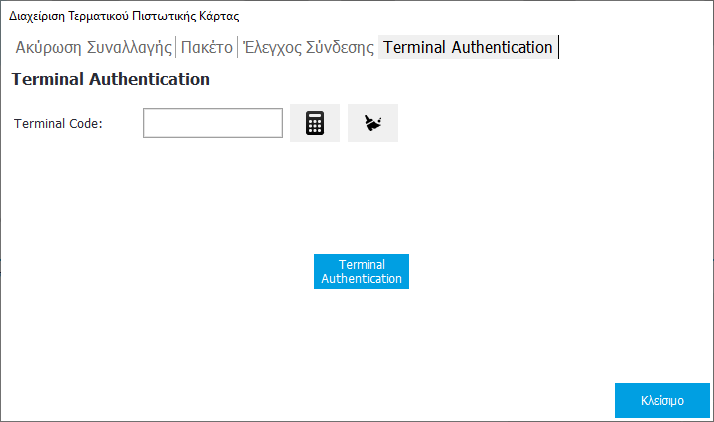
Task: Click the broom icon to clear input
Action: pos(373,123)
